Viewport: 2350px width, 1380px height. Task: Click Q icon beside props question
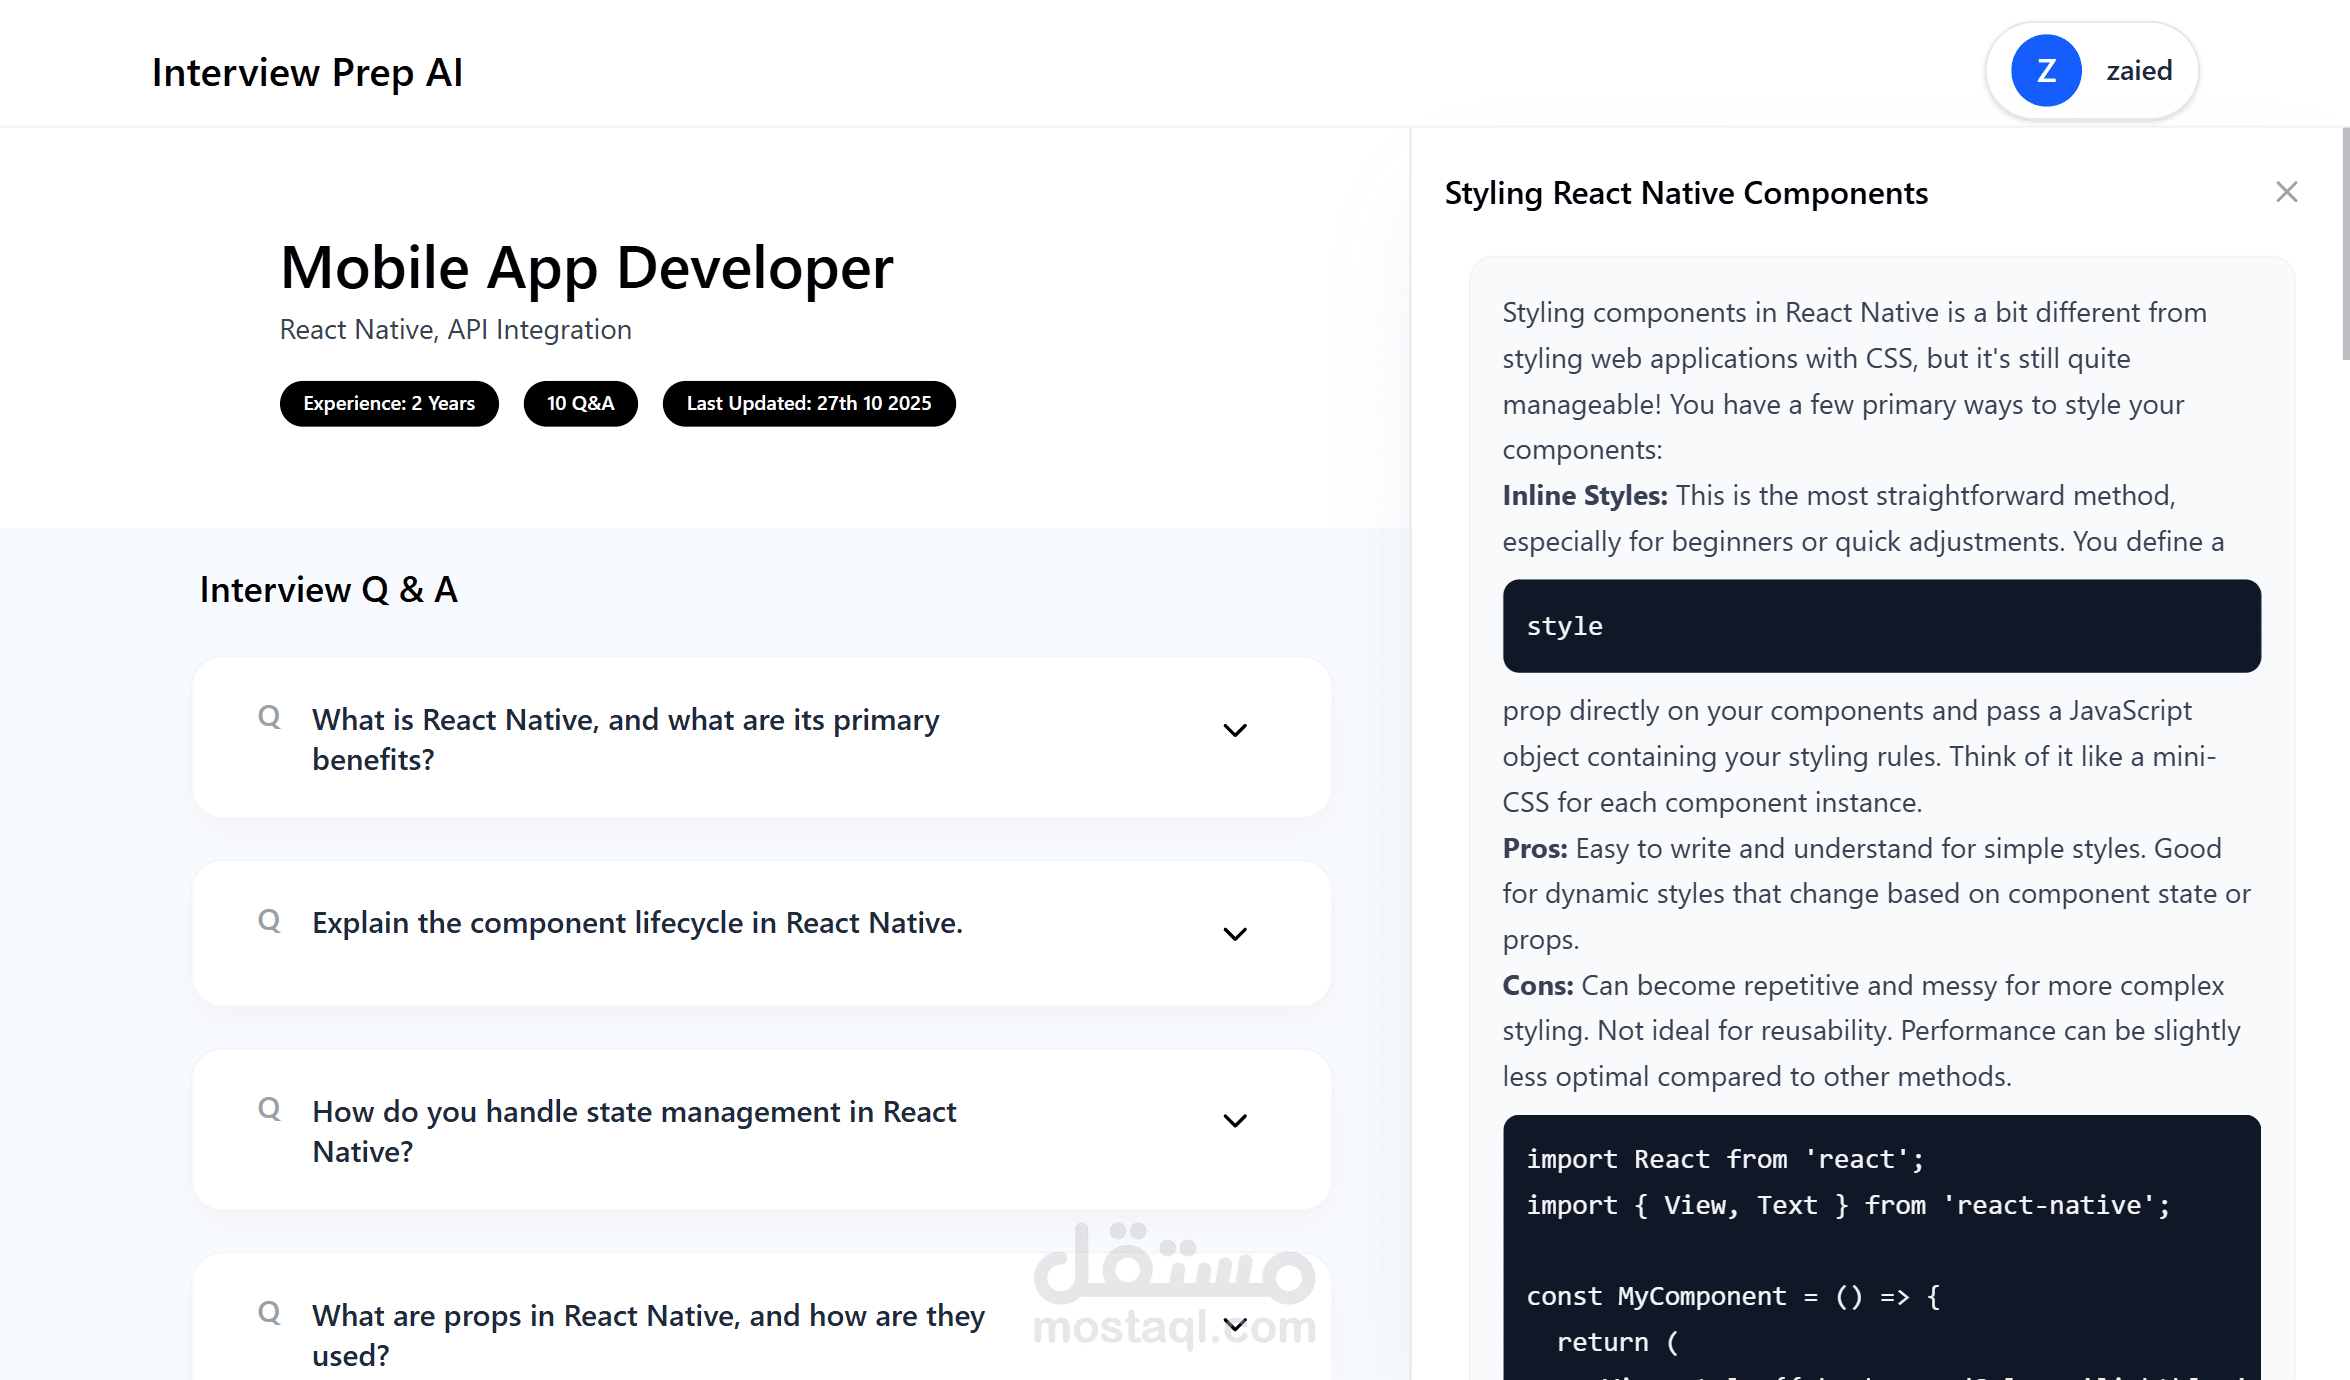[x=269, y=1313]
